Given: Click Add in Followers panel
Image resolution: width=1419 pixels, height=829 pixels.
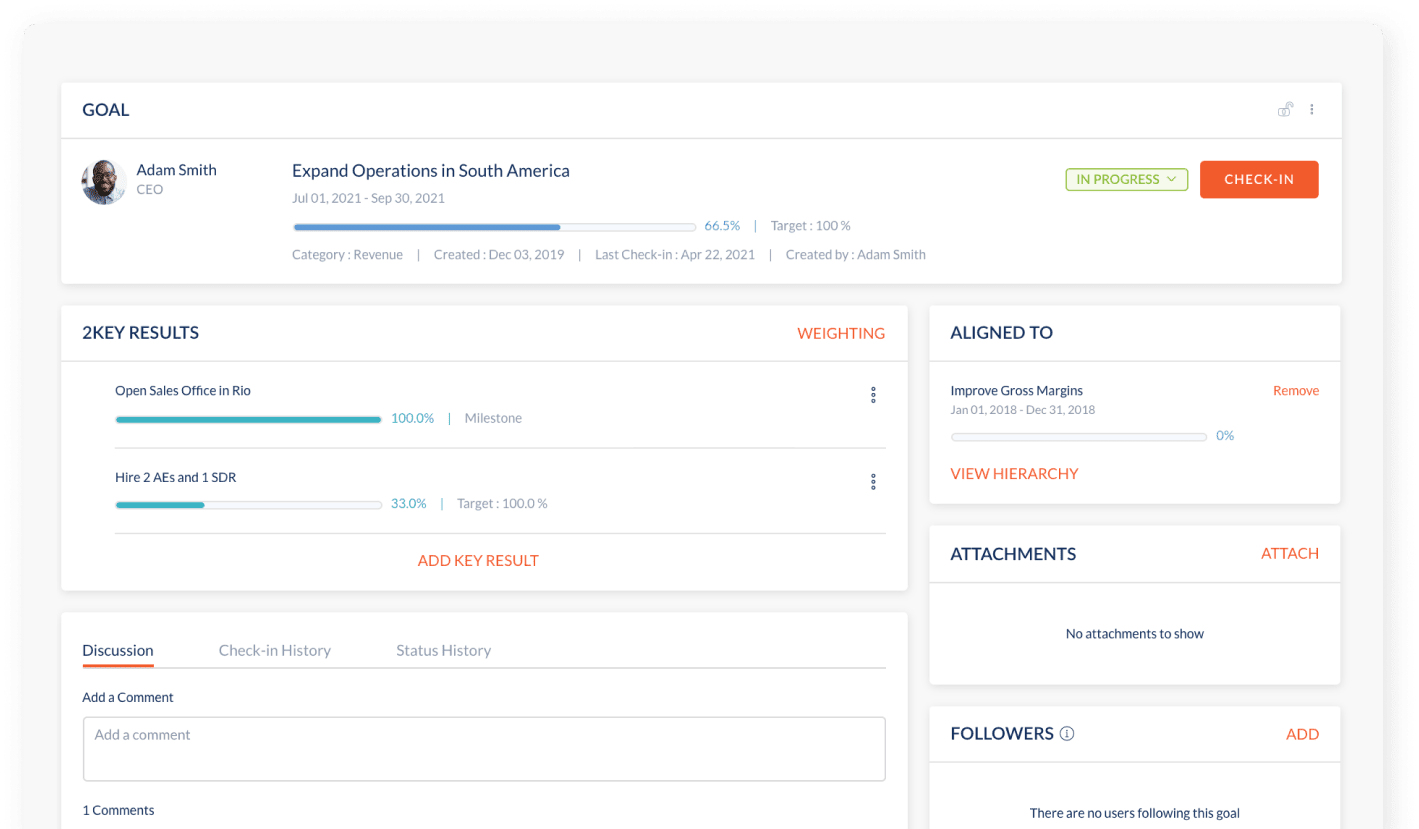Looking at the screenshot, I should point(1303,734).
